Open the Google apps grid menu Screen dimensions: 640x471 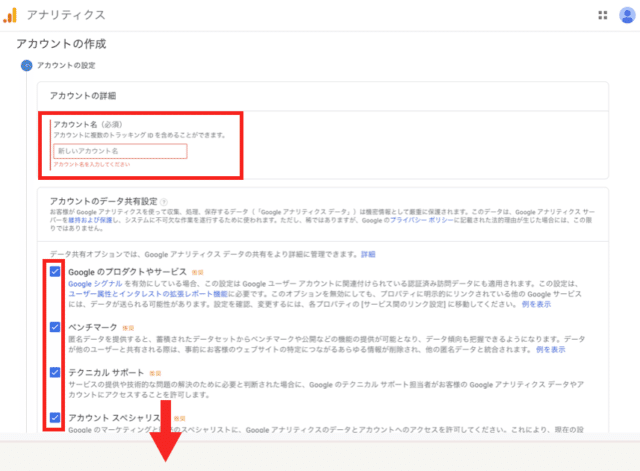602,15
